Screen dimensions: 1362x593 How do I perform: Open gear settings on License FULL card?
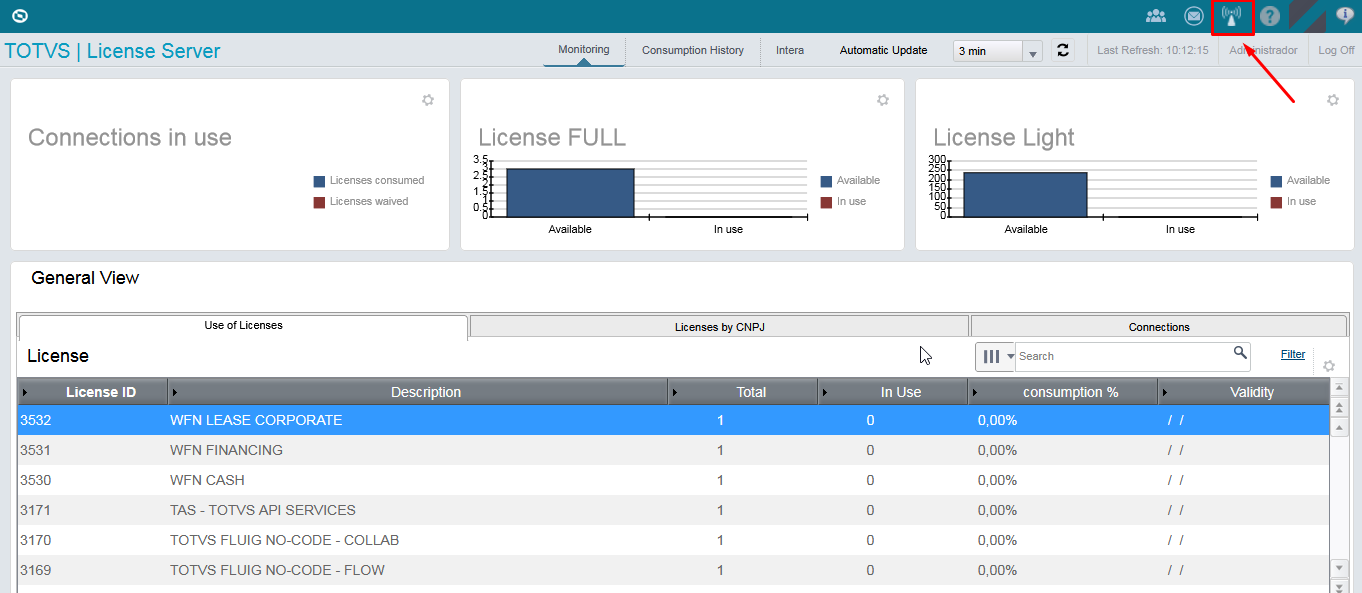coord(883,100)
